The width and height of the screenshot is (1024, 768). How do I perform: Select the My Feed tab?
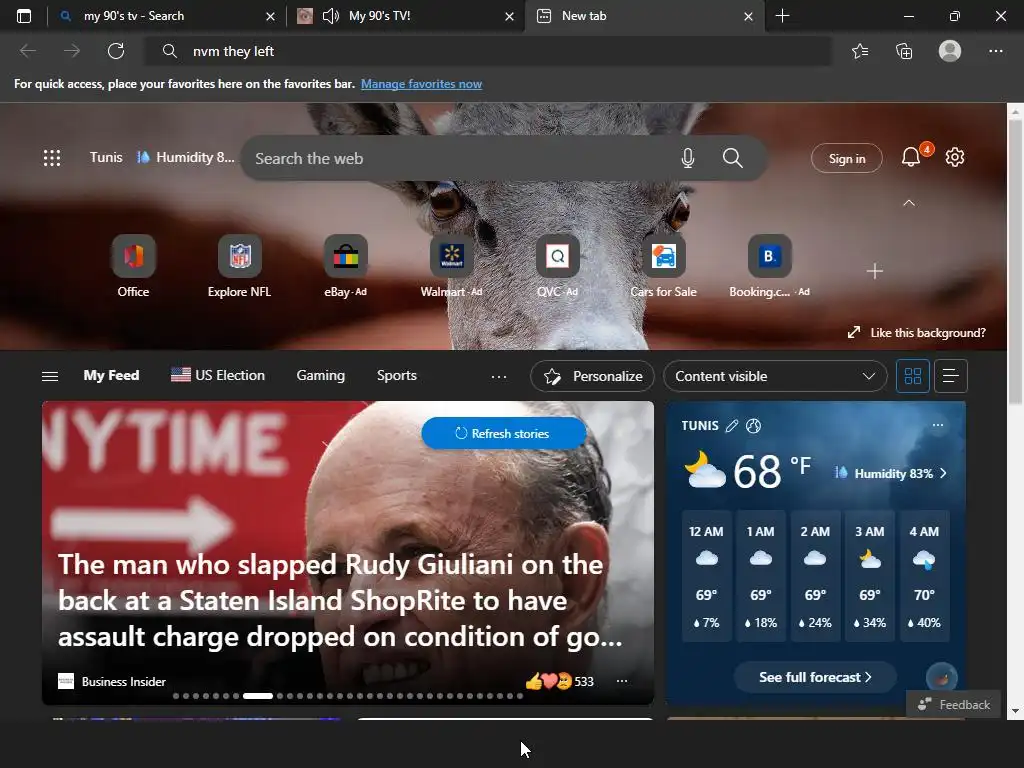pyautogui.click(x=111, y=376)
